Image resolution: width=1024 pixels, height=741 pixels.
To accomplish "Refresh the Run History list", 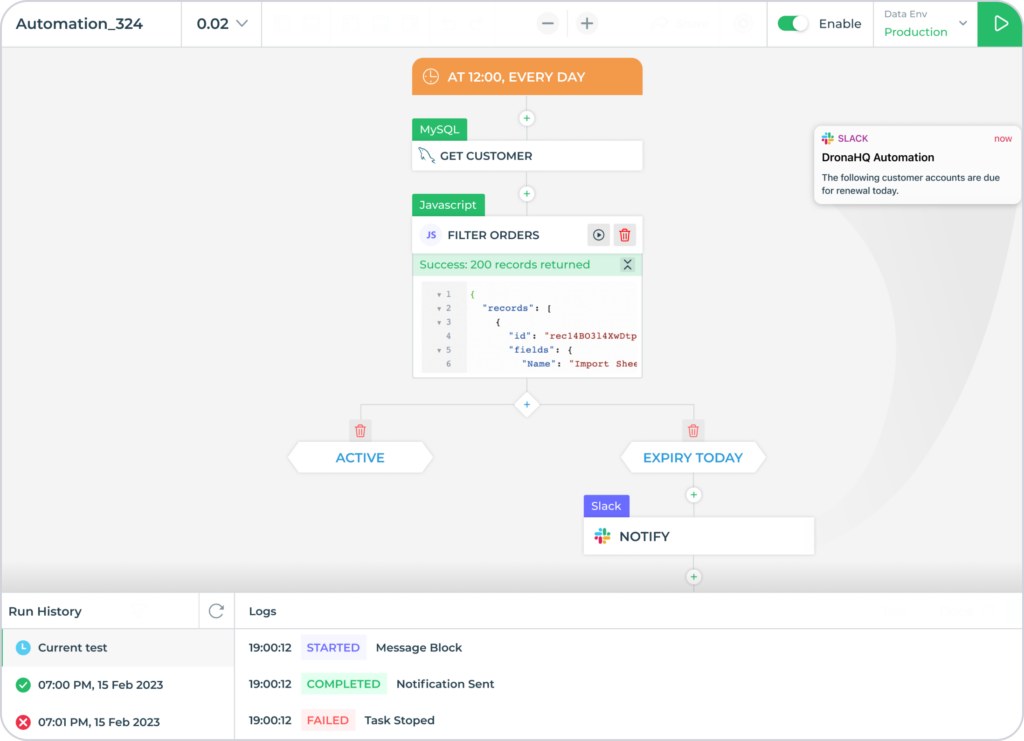I will coord(217,611).
